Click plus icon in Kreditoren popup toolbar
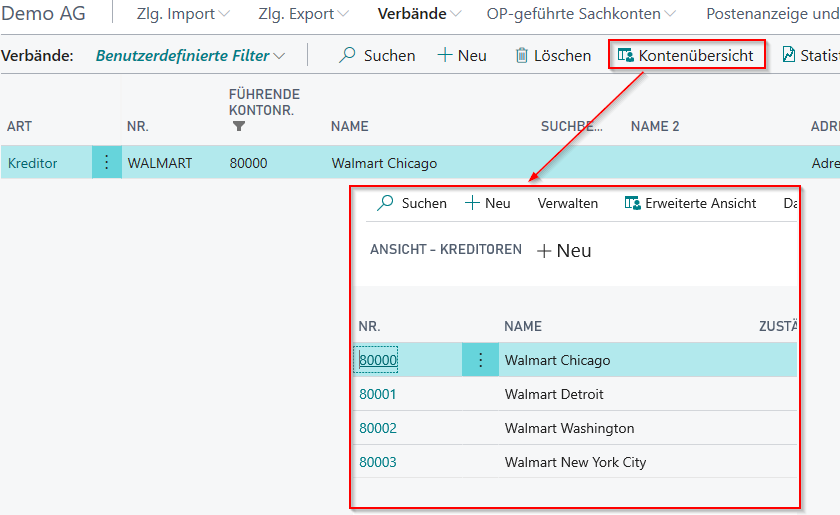This screenshot has height=515, width=840. click(472, 203)
